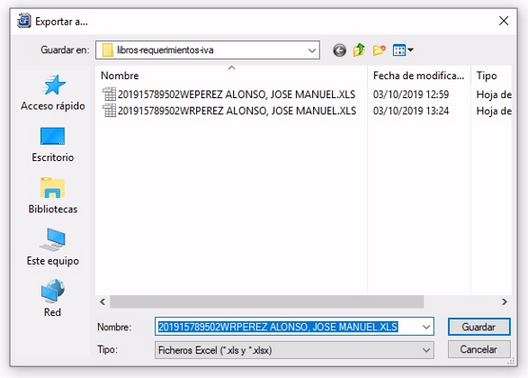Click date 03/10/2019 13:24
Image resolution: width=528 pixels, height=378 pixels.
[411, 111]
